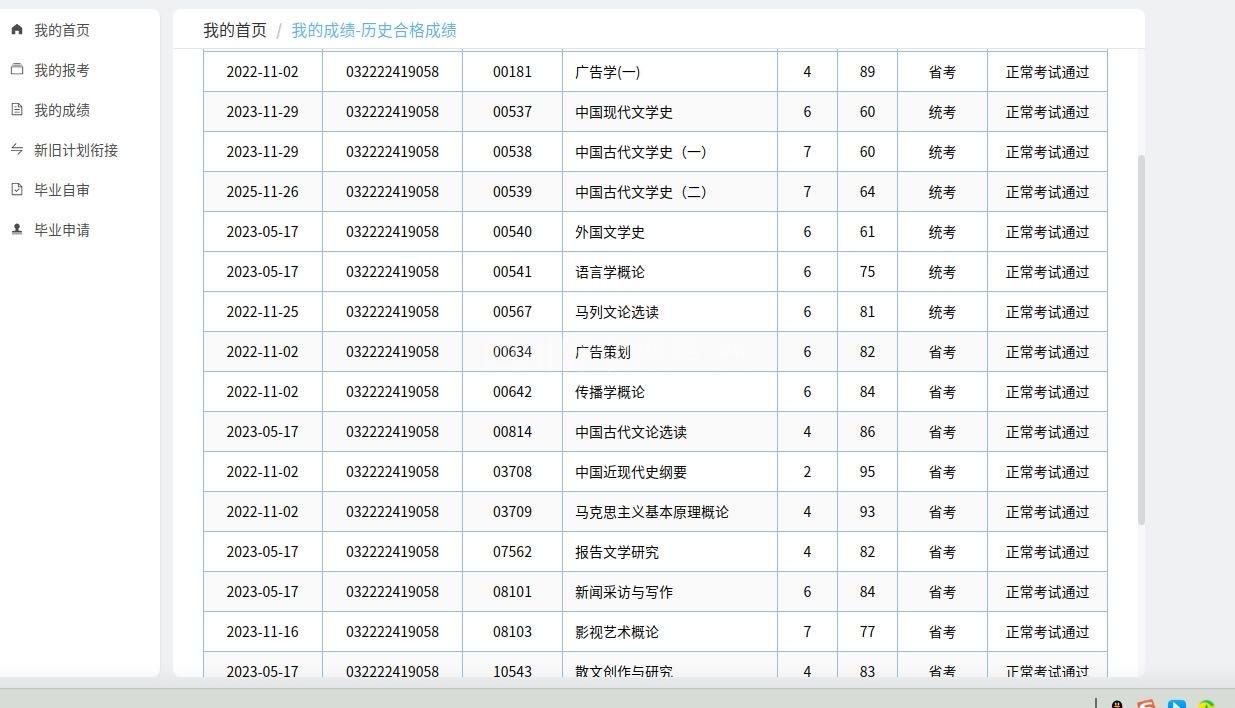Open 我的报考 in the sidebar menu

(62, 70)
